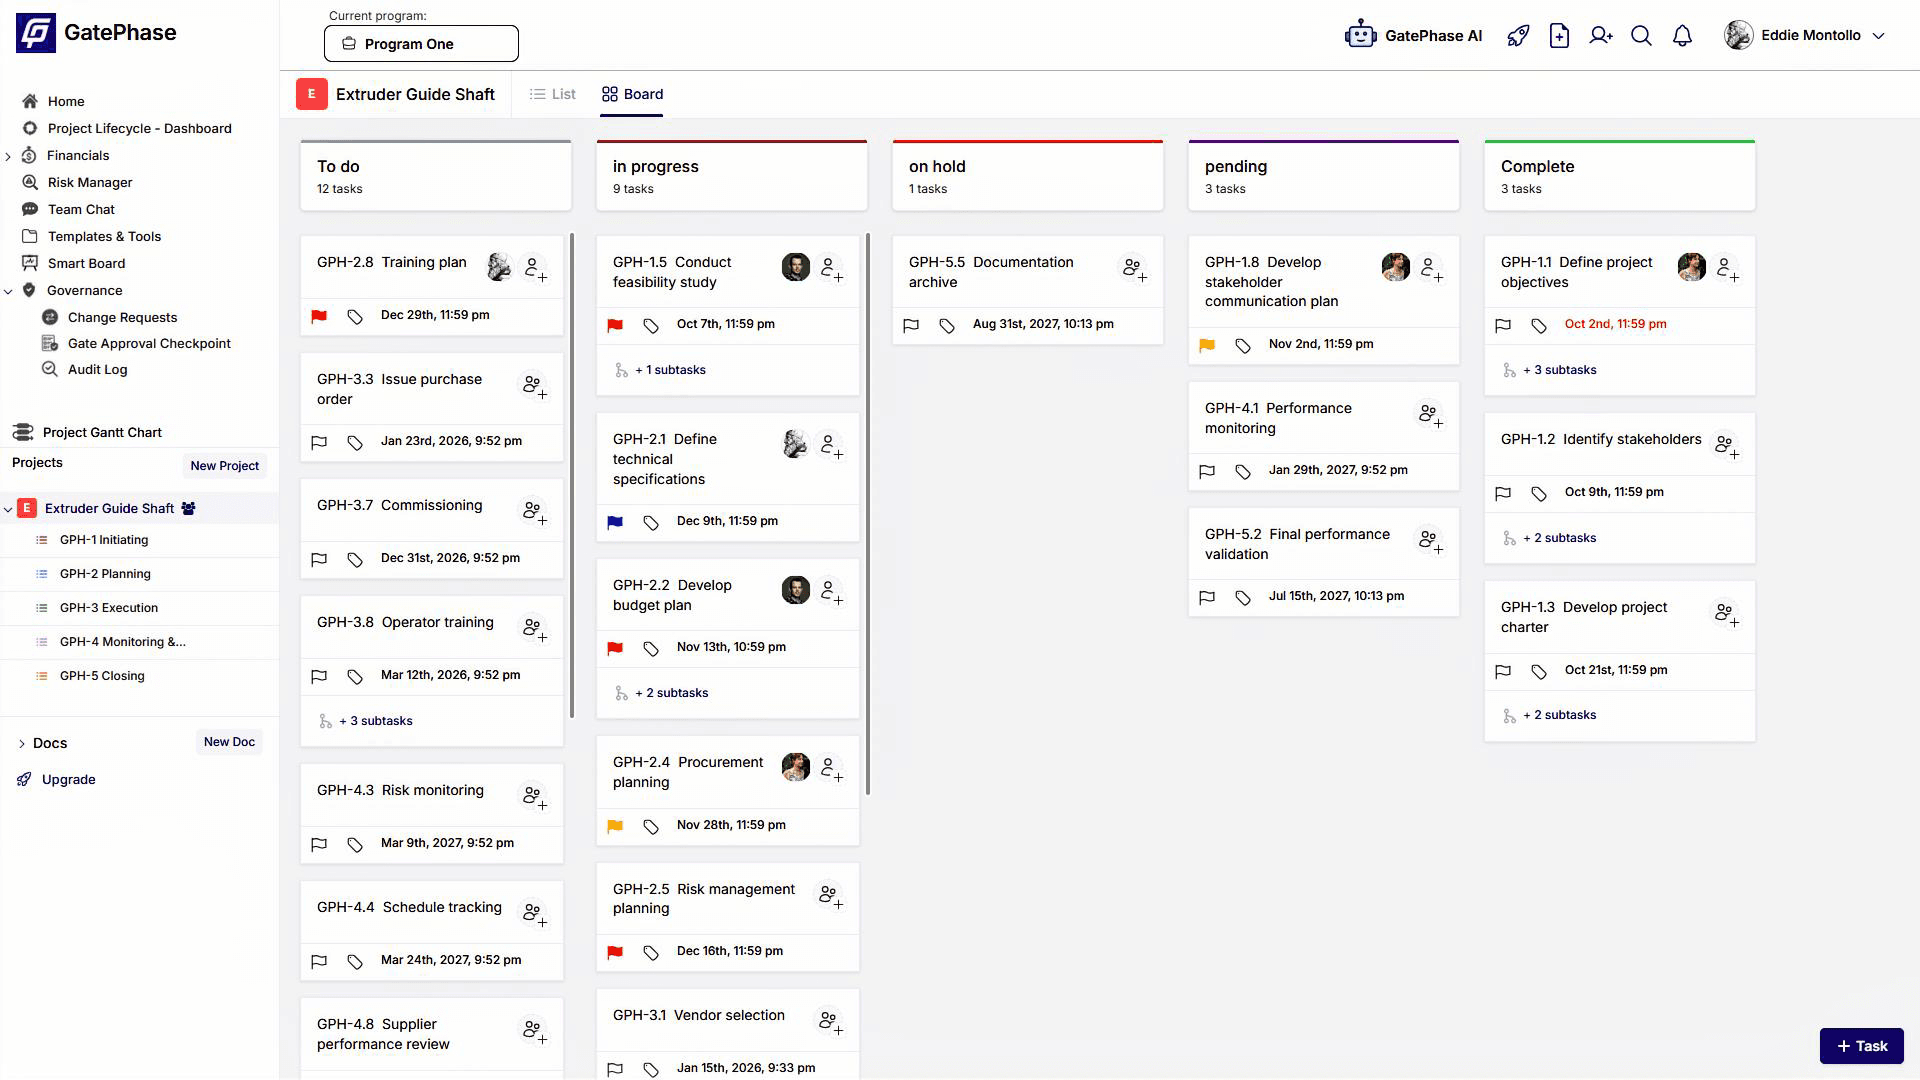The image size is (1920, 1080).
Task: Click flag icon on GPH-1.1 Define project objectives
Action: [1503, 325]
